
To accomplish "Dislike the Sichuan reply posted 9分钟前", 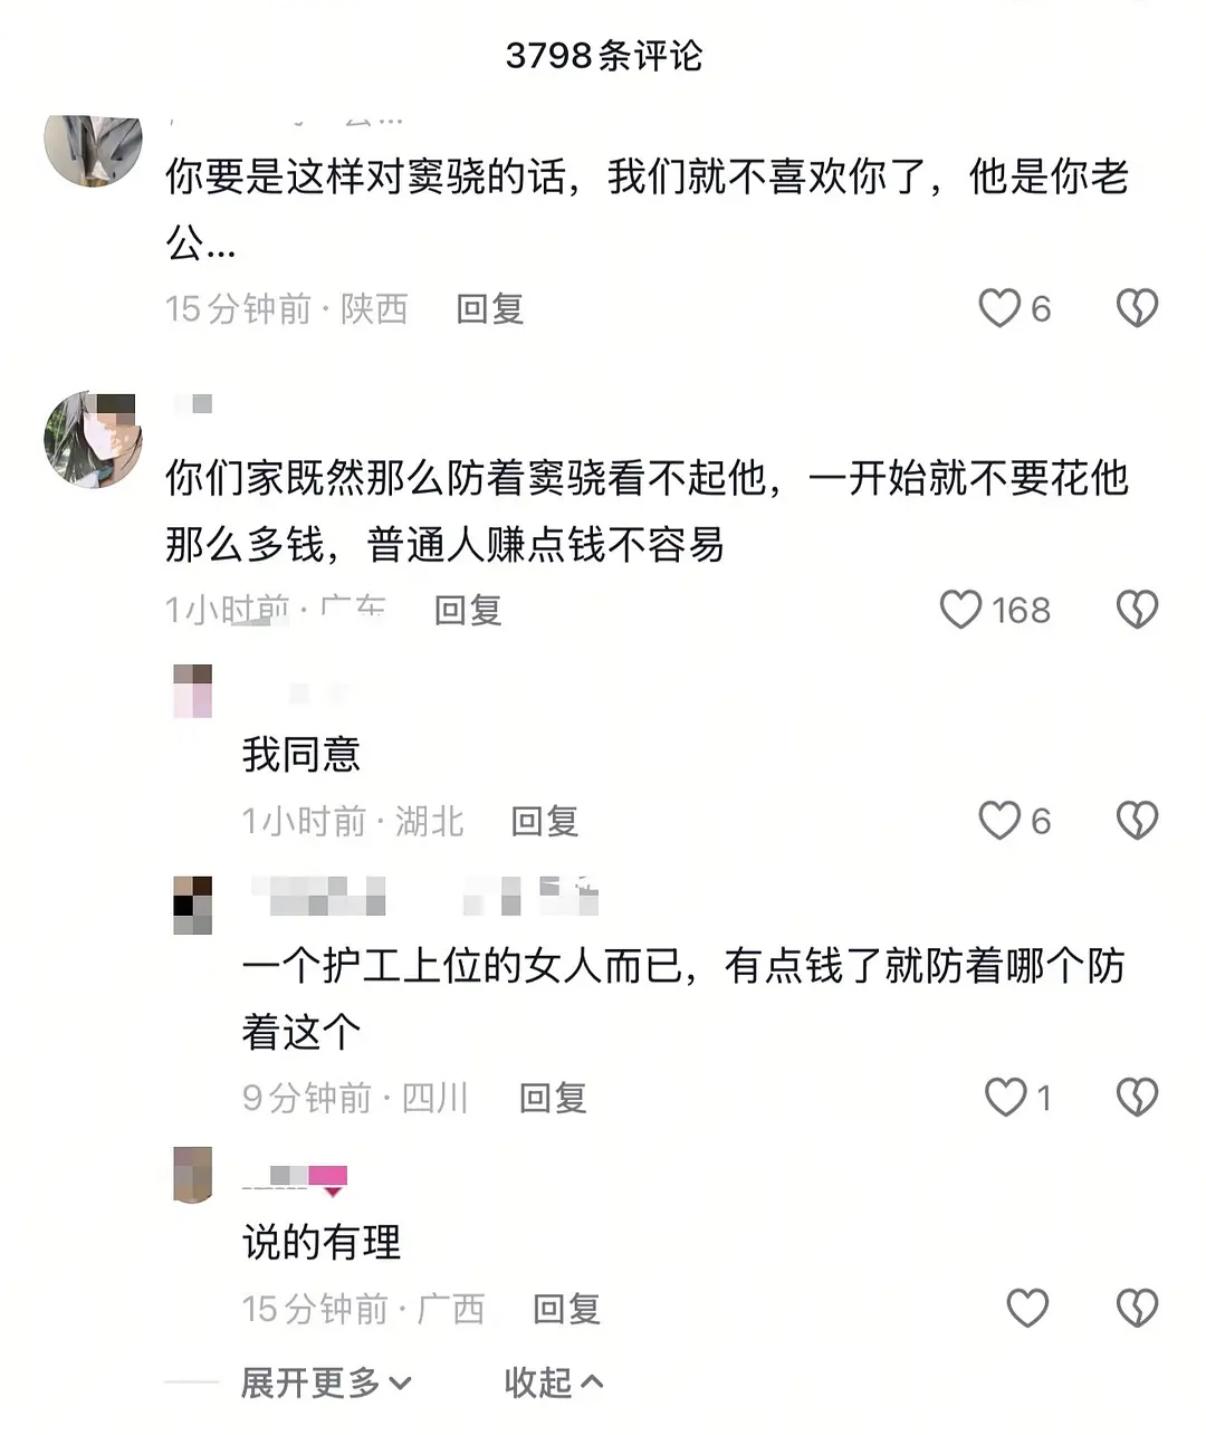I will [x=1136, y=1097].
